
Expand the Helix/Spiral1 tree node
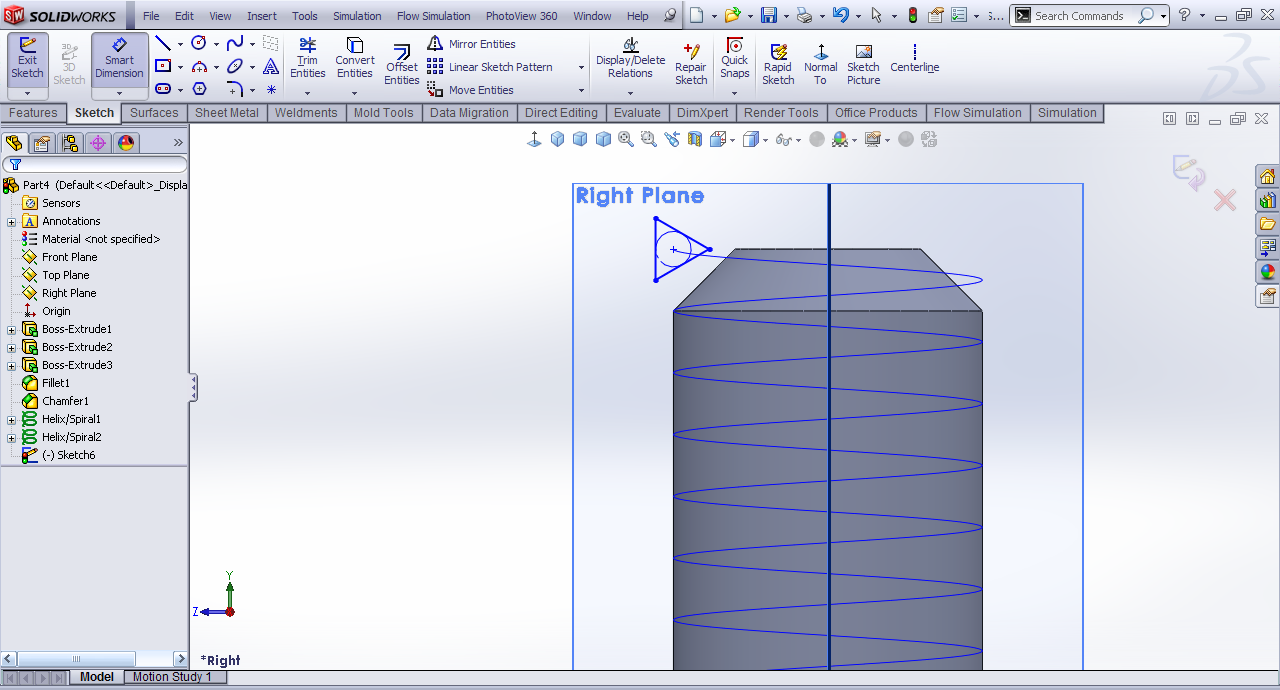(12, 419)
